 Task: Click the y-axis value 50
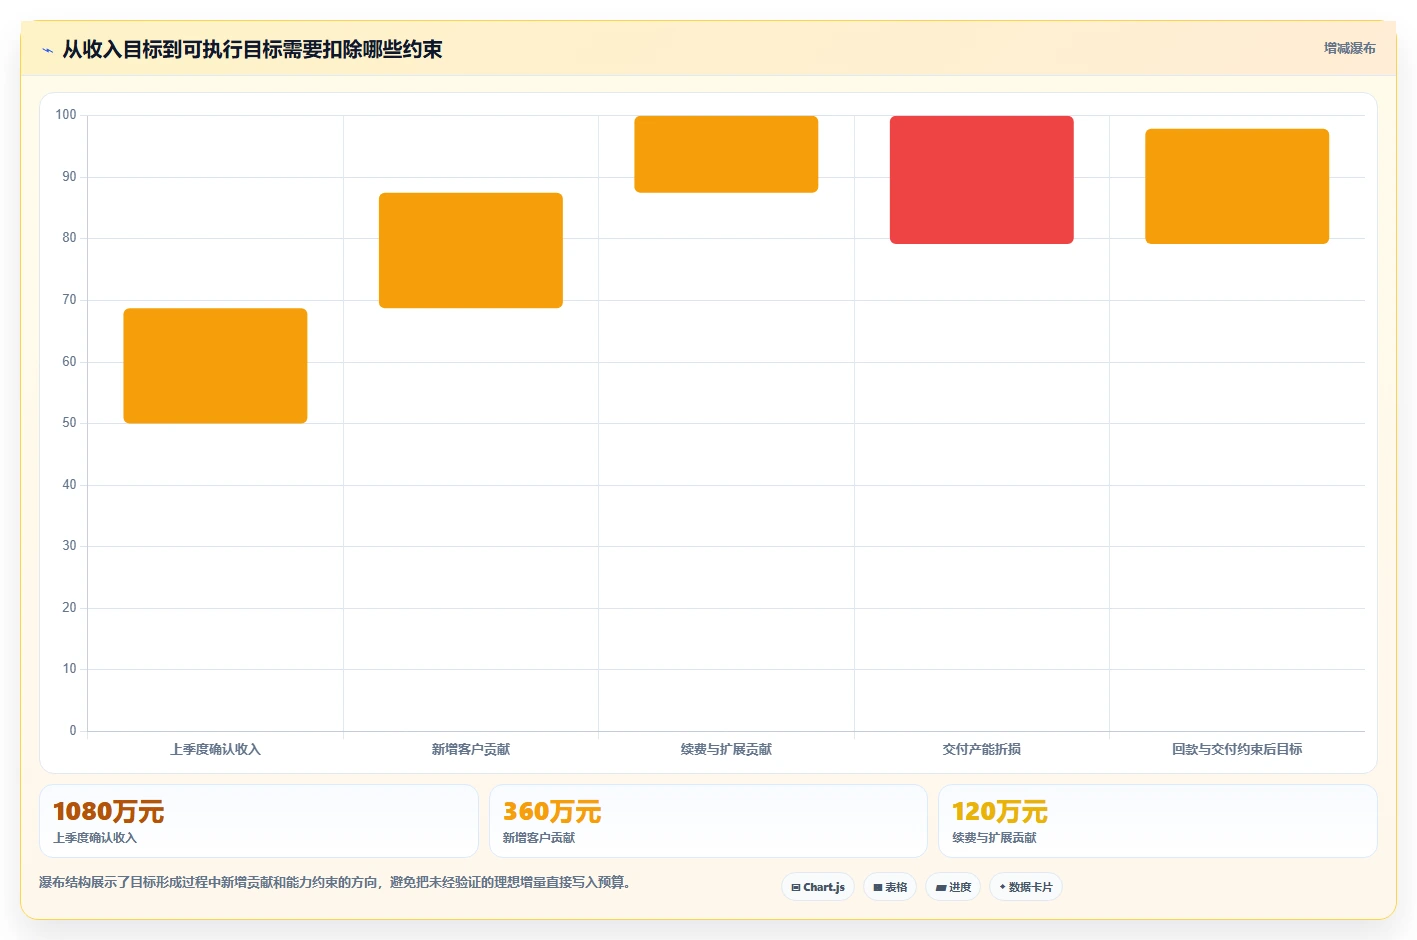click(69, 423)
